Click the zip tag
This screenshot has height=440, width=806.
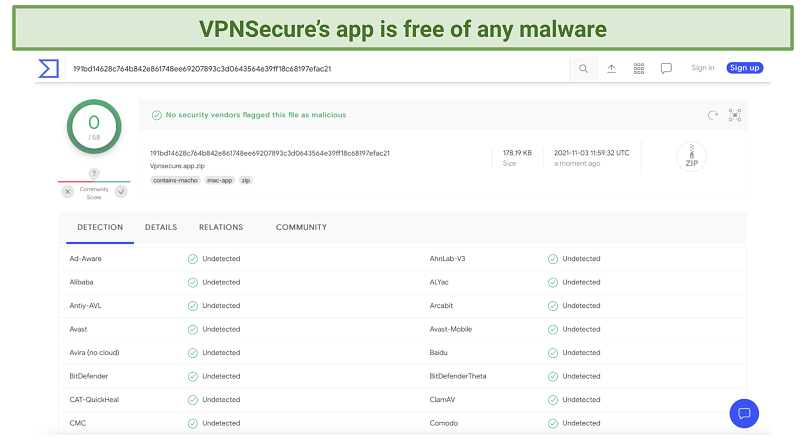tap(246, 180)
